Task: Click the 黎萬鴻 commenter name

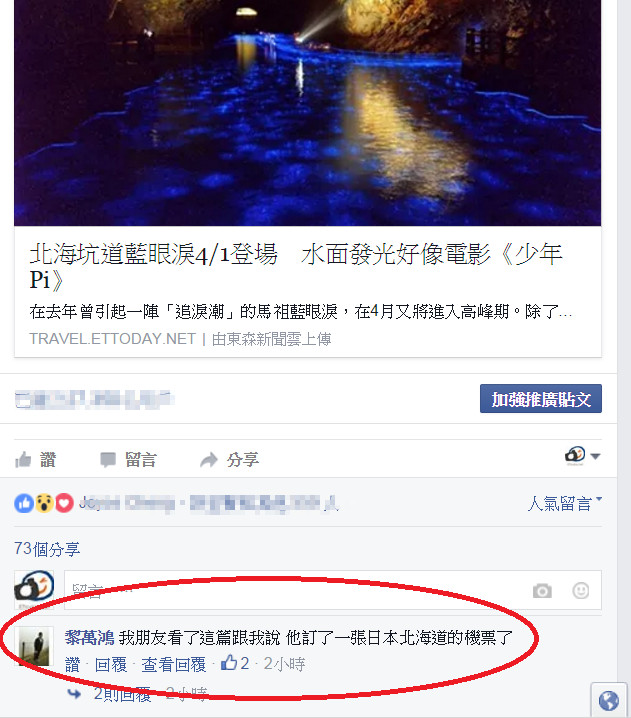Action: click(x=89, y=637)
